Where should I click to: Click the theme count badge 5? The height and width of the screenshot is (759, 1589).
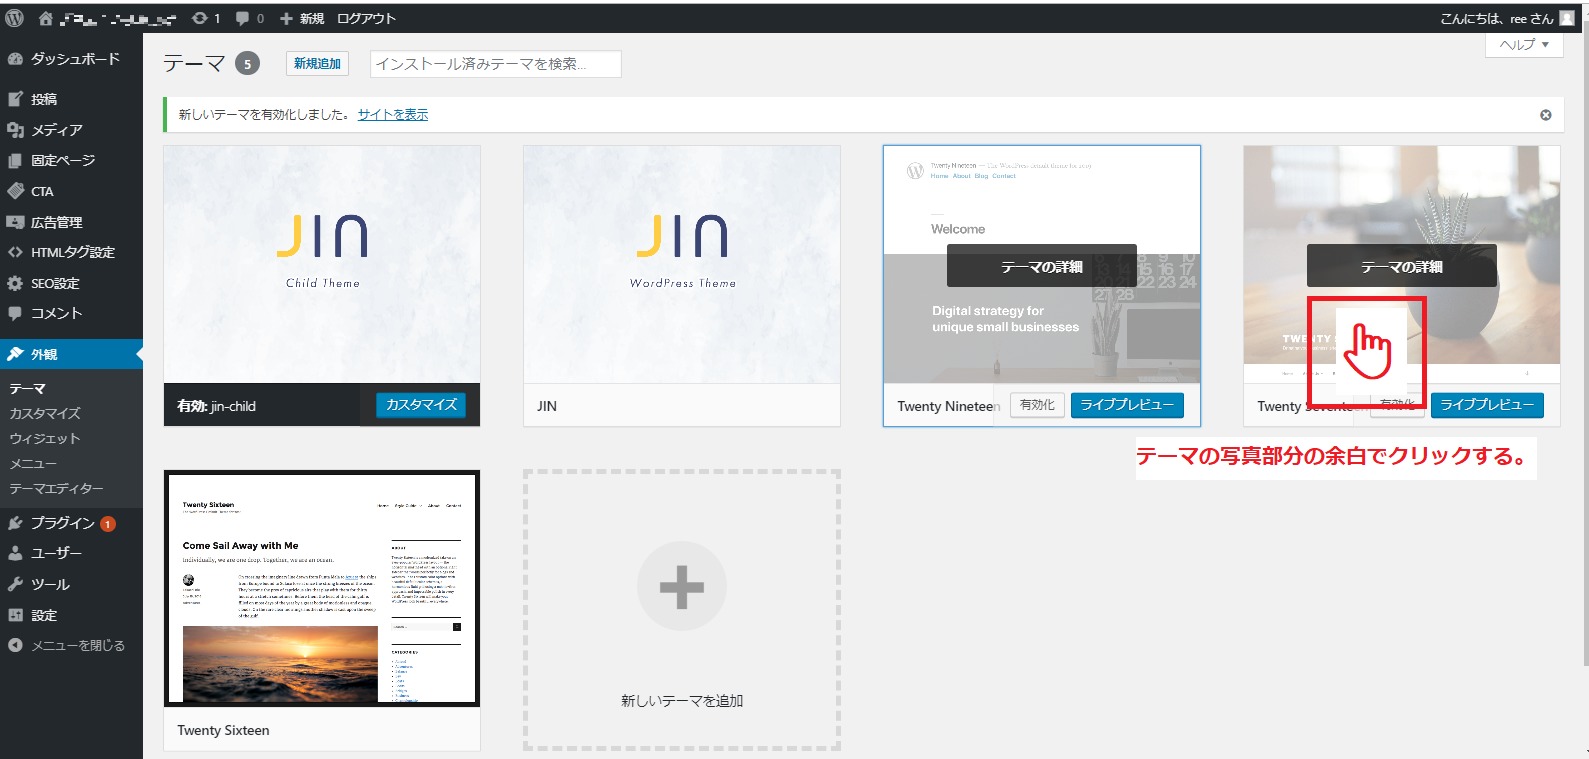248,64
